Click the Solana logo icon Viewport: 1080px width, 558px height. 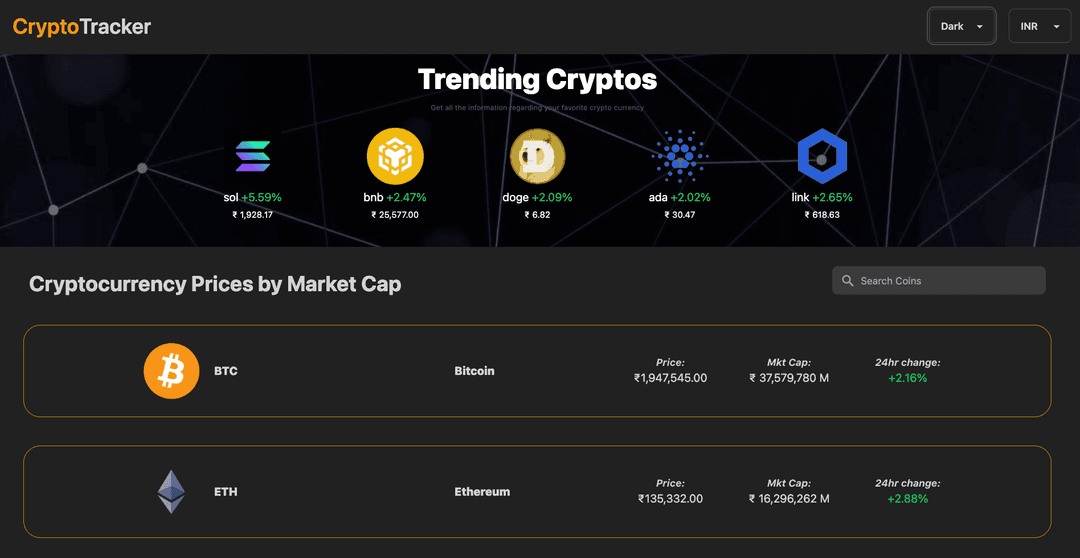[253, 156]
